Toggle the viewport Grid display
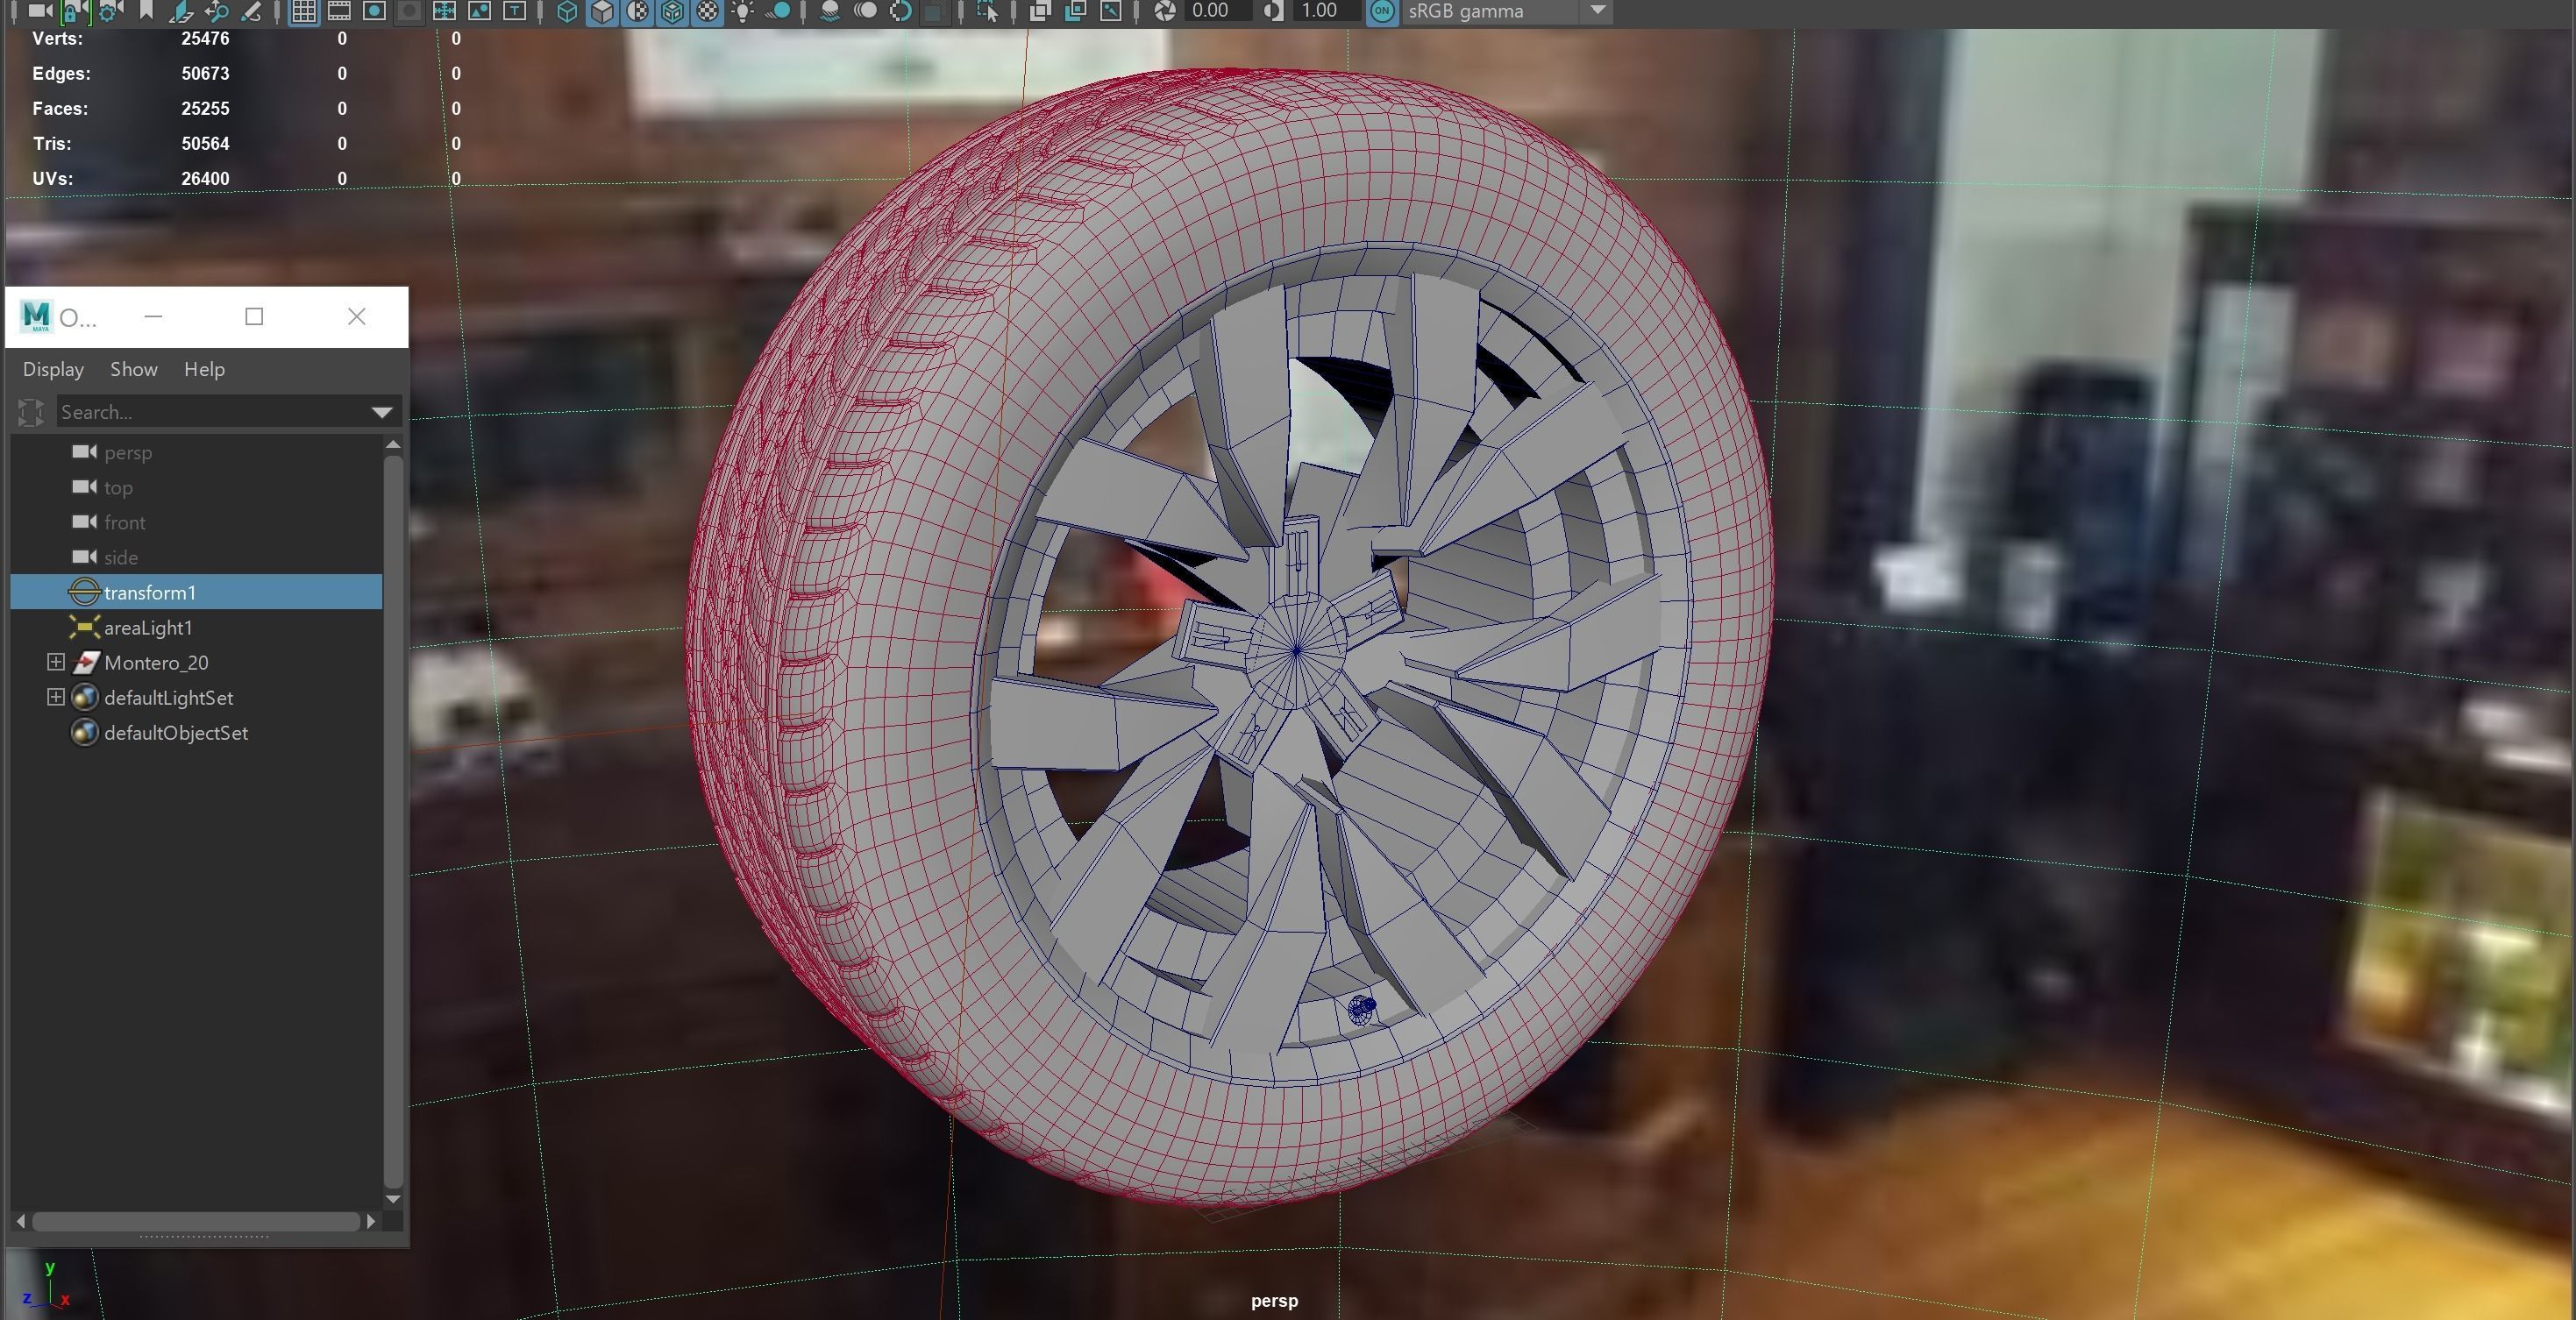This screenshot has width=2576, height=1320. [304, 11]
